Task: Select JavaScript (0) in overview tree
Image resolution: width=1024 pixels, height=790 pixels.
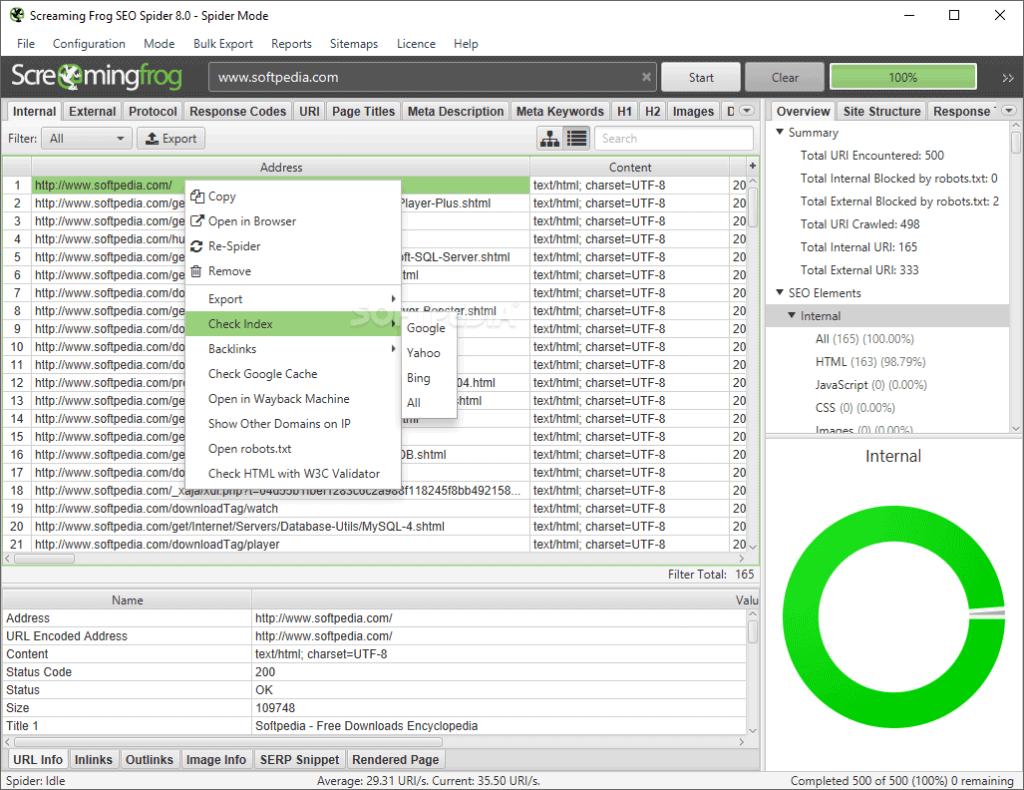Action: [871, 385]
